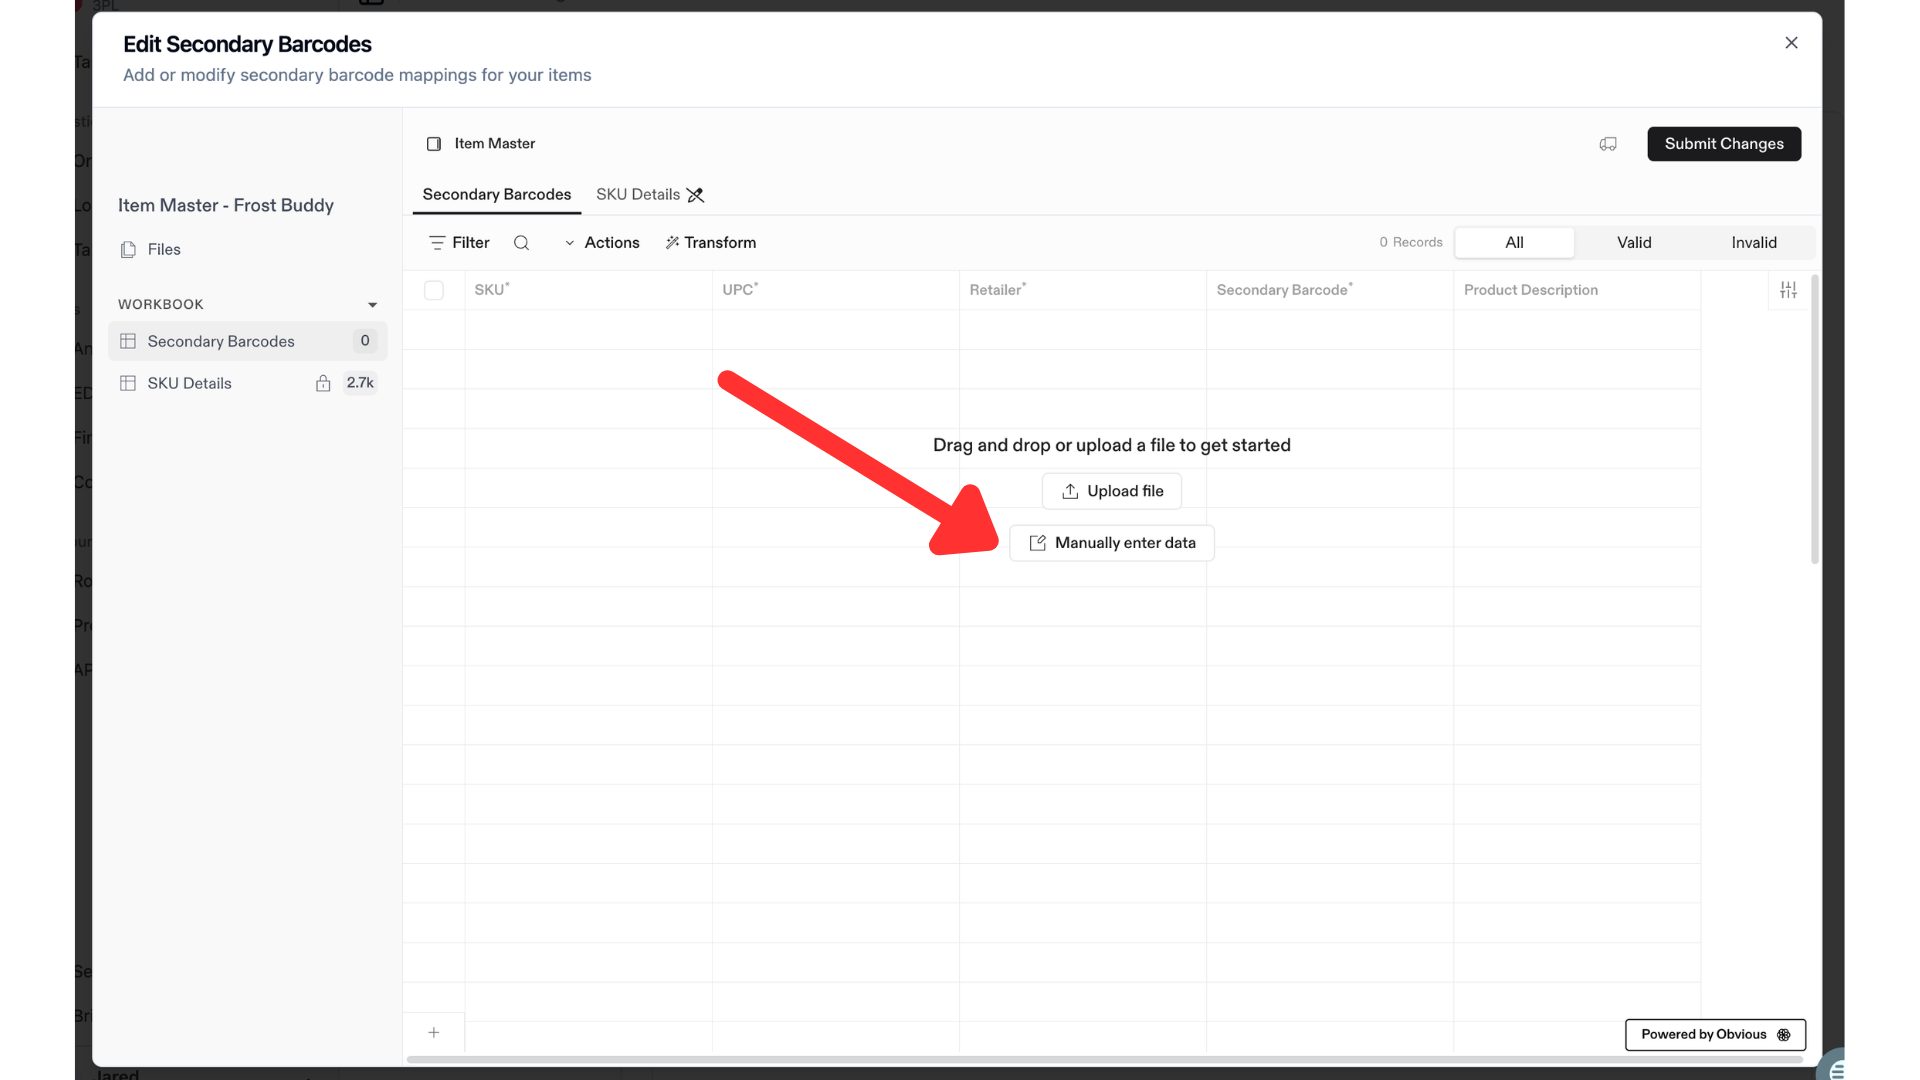1920x1080 pixels.
Task: Open the Filter option
Action: (x=459, y=242)
